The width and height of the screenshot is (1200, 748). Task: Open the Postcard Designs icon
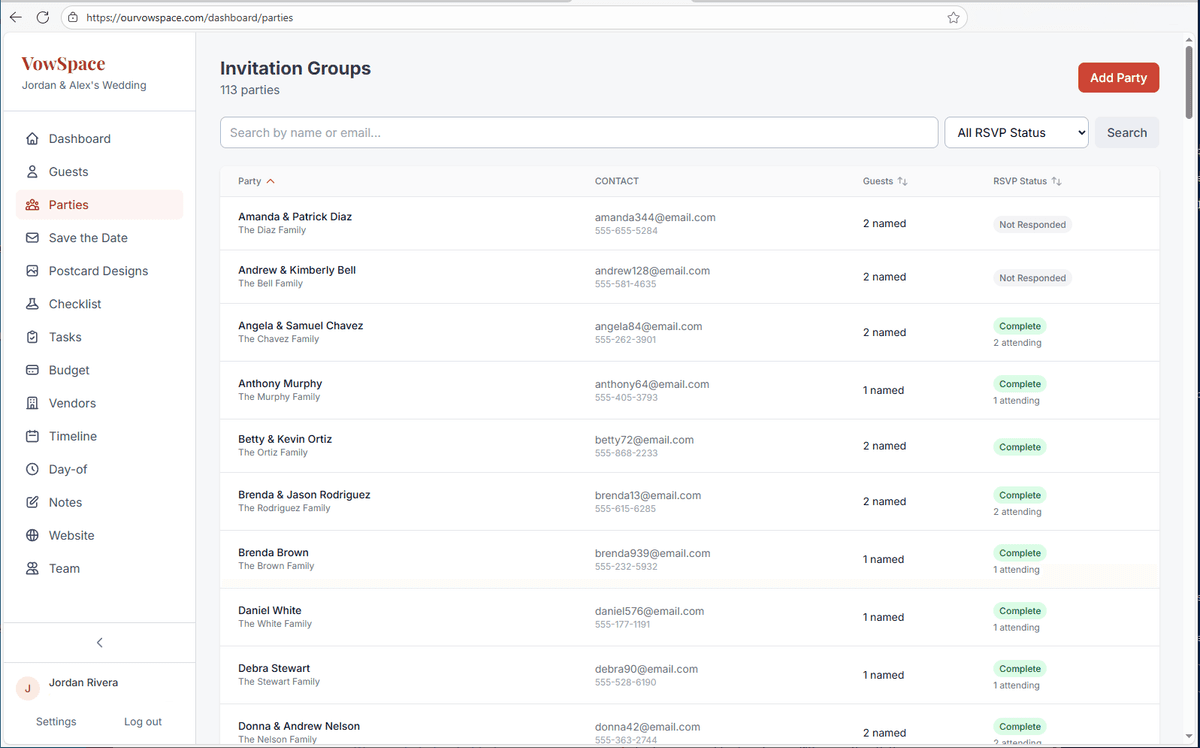[x=33, y=270]
